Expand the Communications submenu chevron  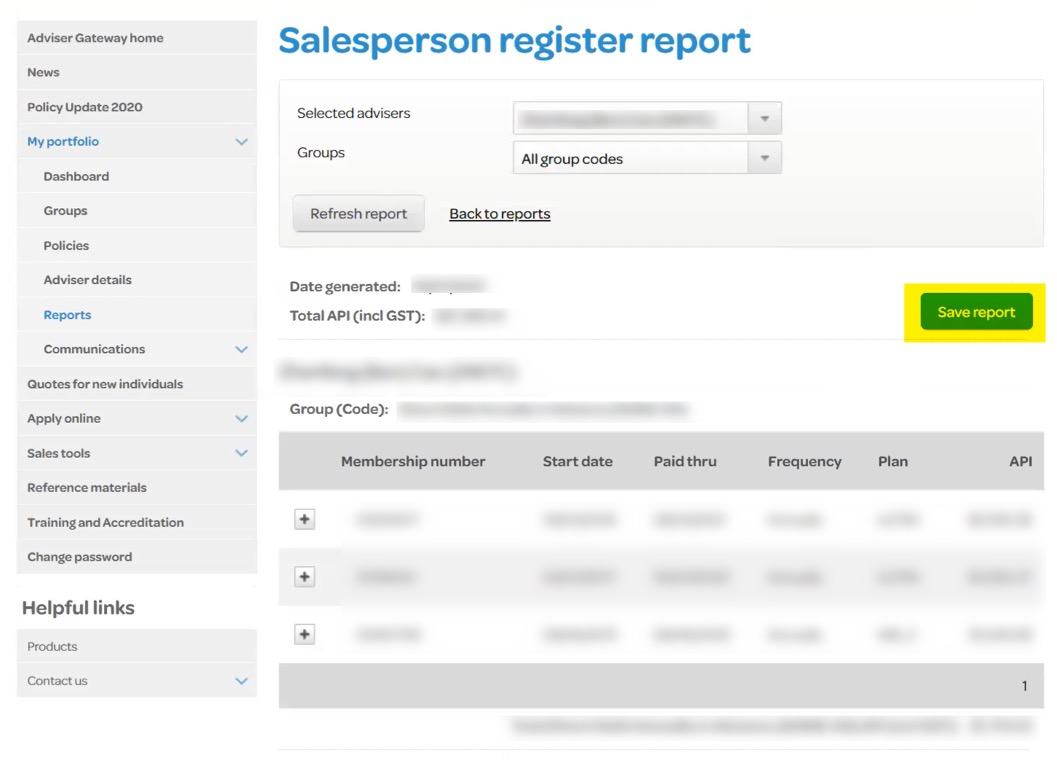[x=241, y=349]
